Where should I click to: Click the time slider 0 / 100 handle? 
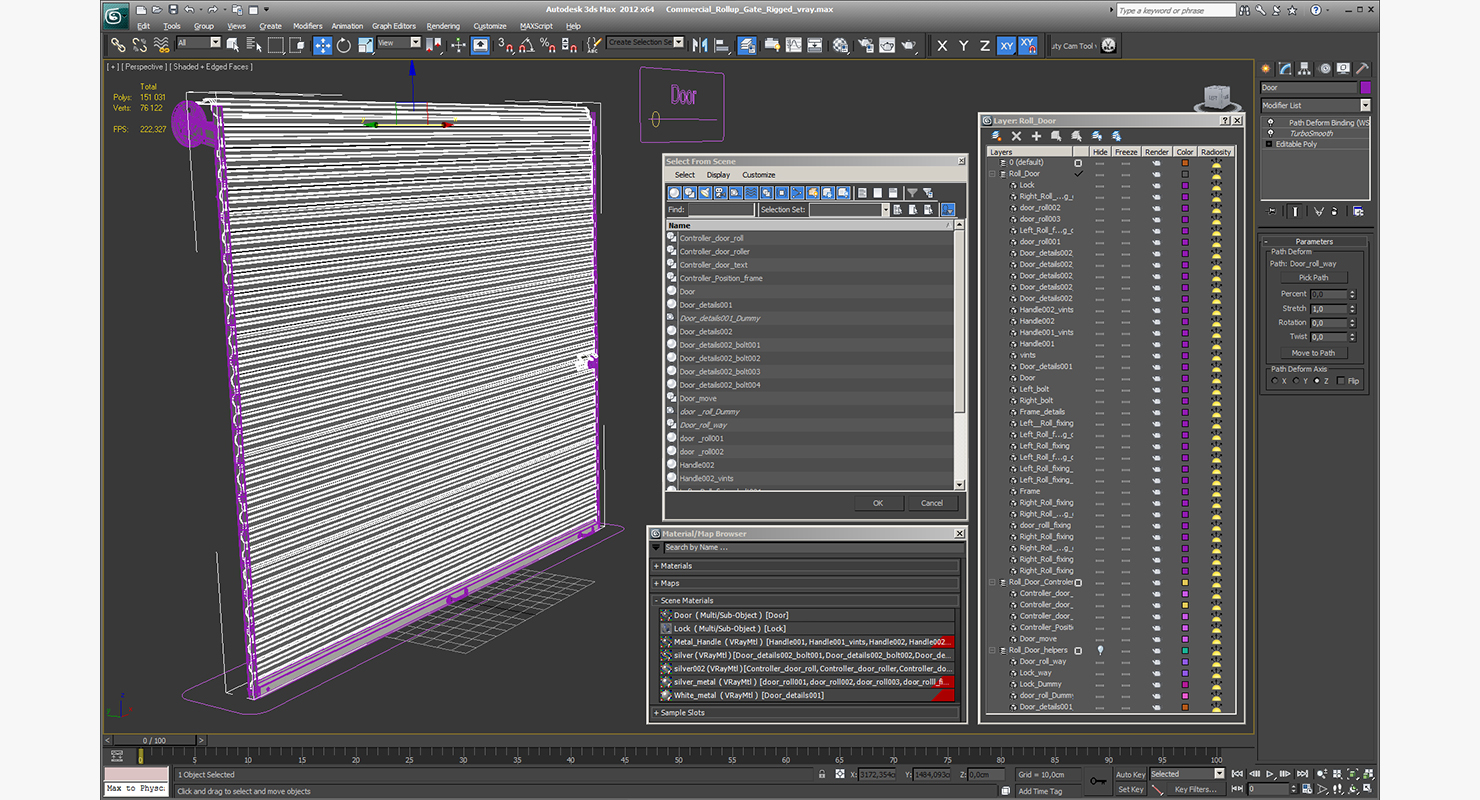[153, 741]
